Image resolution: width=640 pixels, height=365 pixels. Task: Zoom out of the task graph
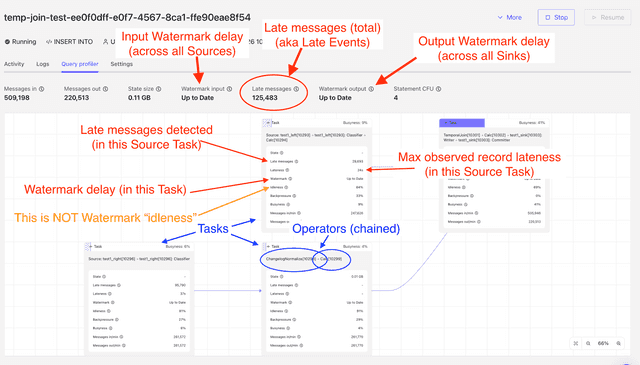click(588, 343)
